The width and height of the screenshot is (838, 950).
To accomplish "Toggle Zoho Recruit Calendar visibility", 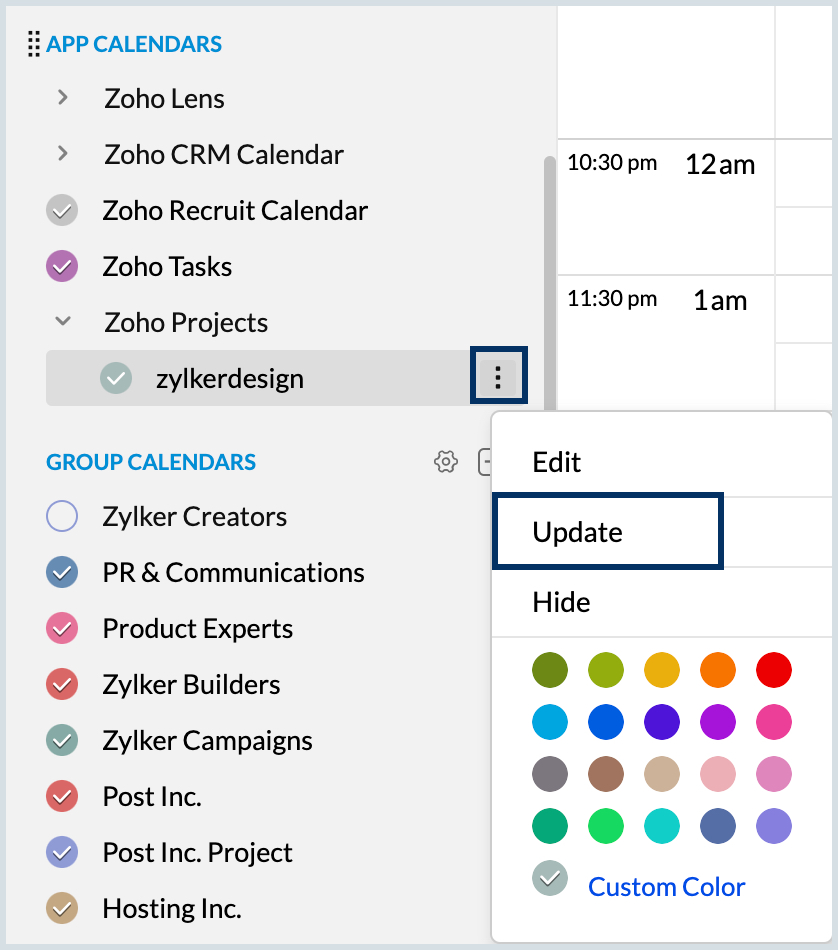I will pos(62,210).
